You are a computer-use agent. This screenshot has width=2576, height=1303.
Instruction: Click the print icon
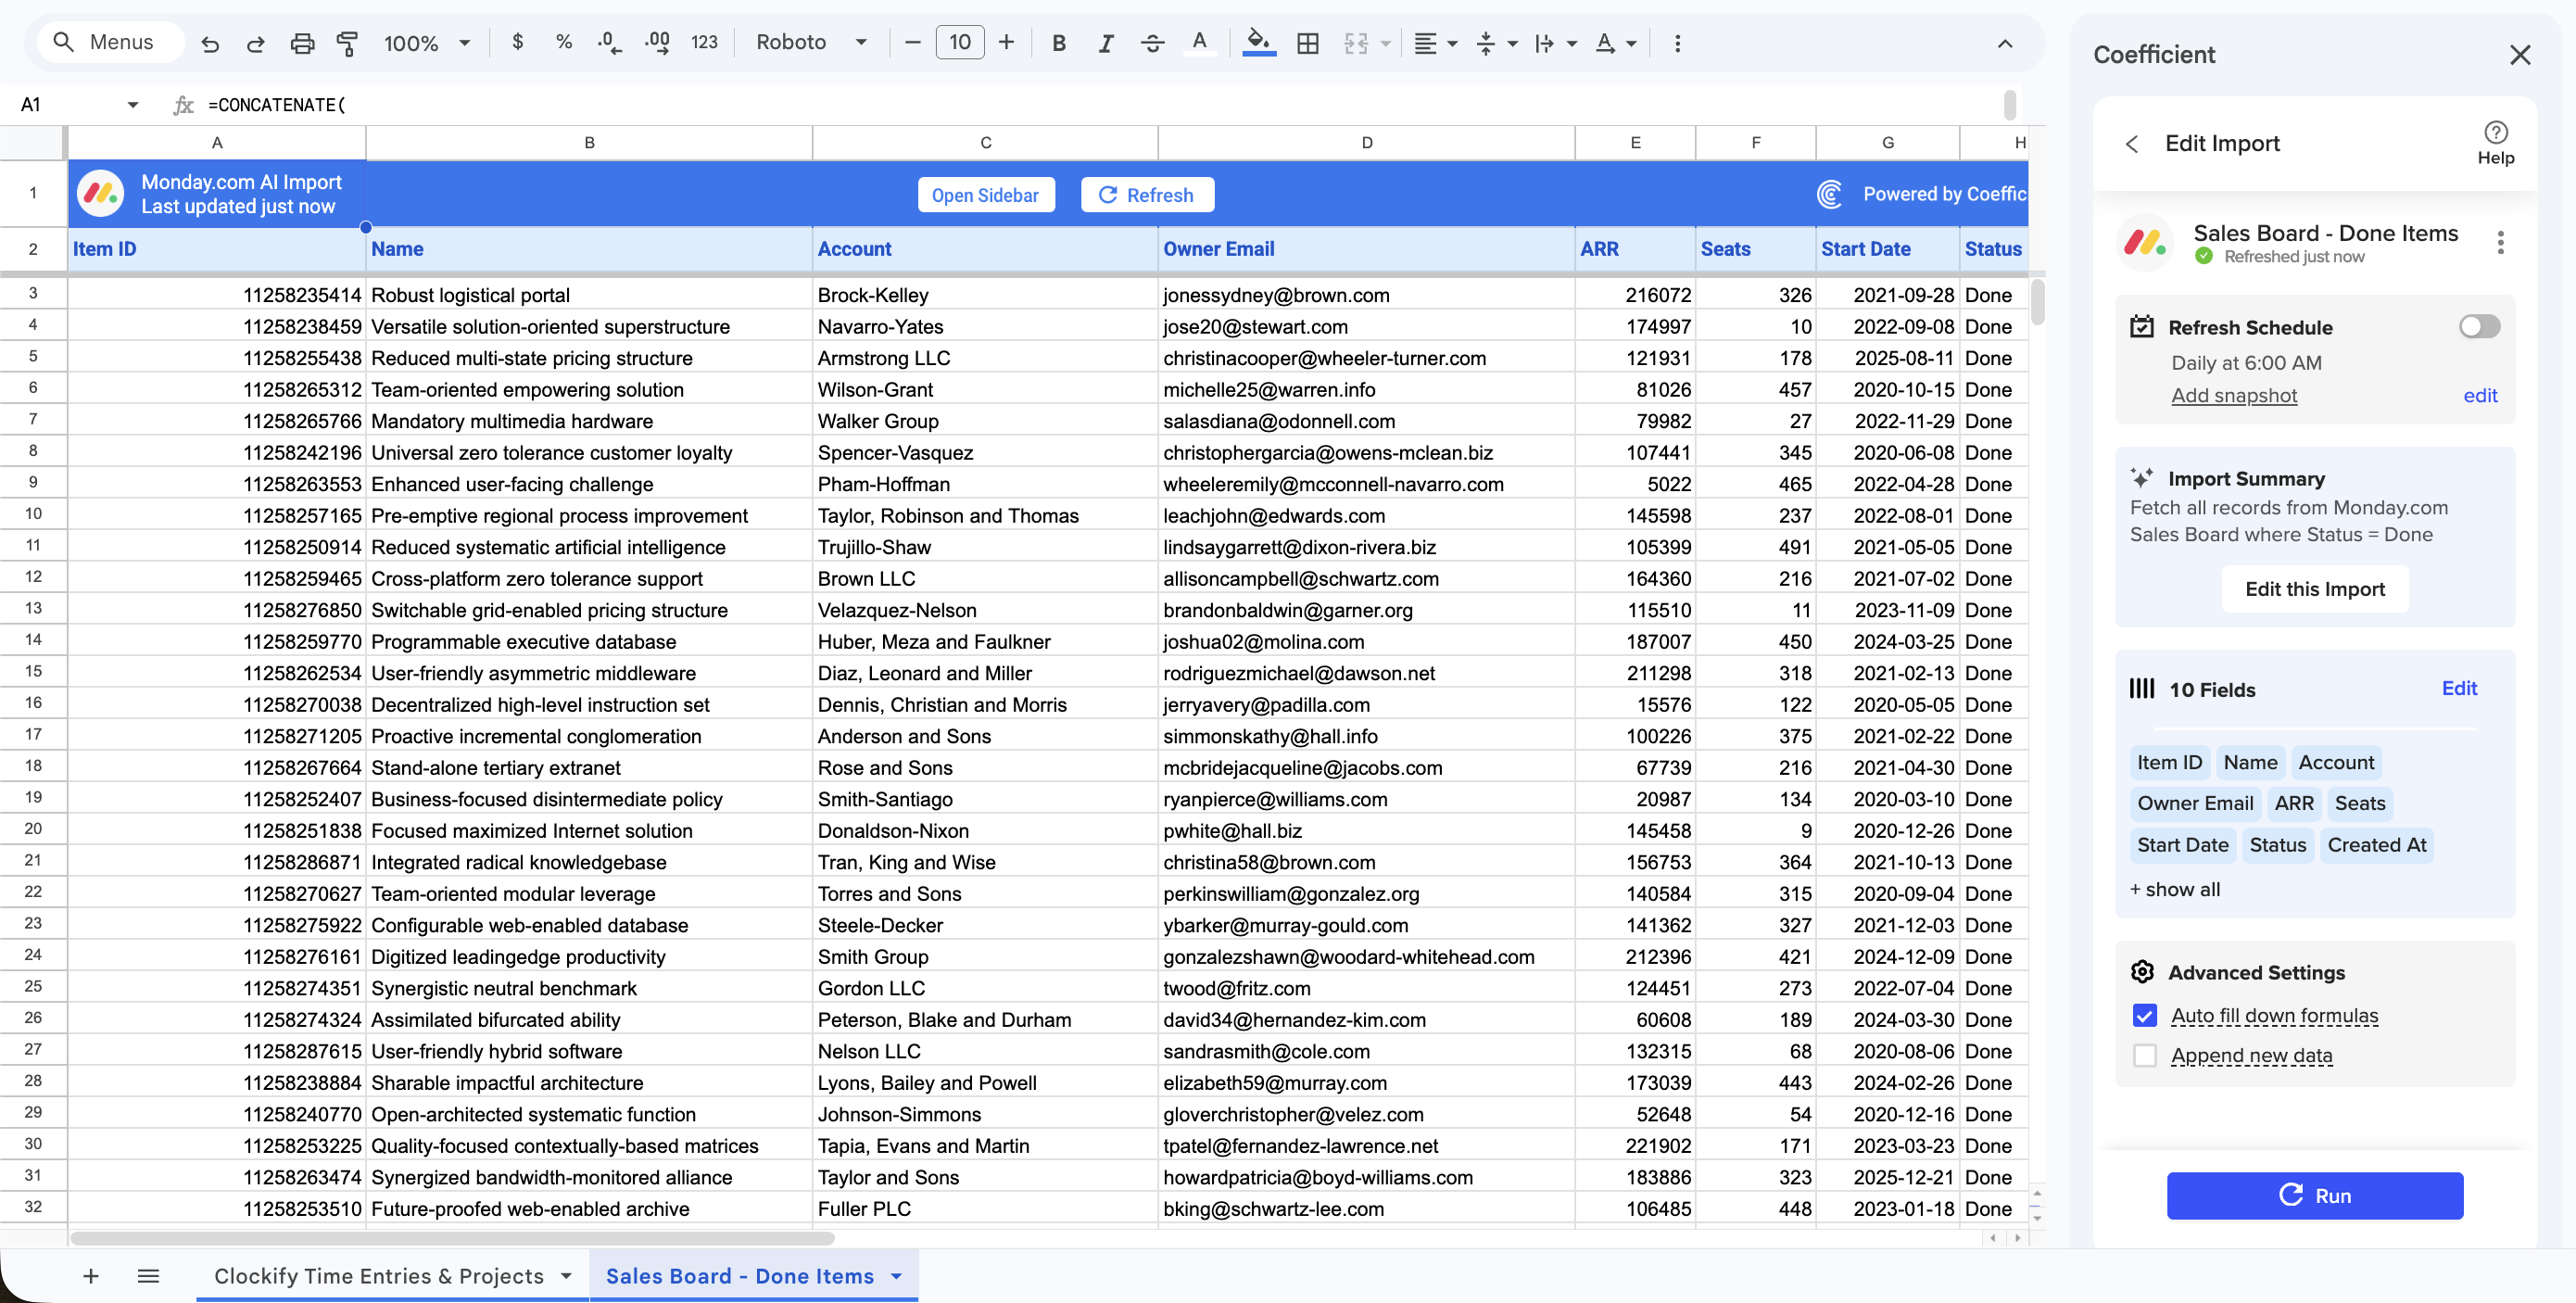click(302, 43)
